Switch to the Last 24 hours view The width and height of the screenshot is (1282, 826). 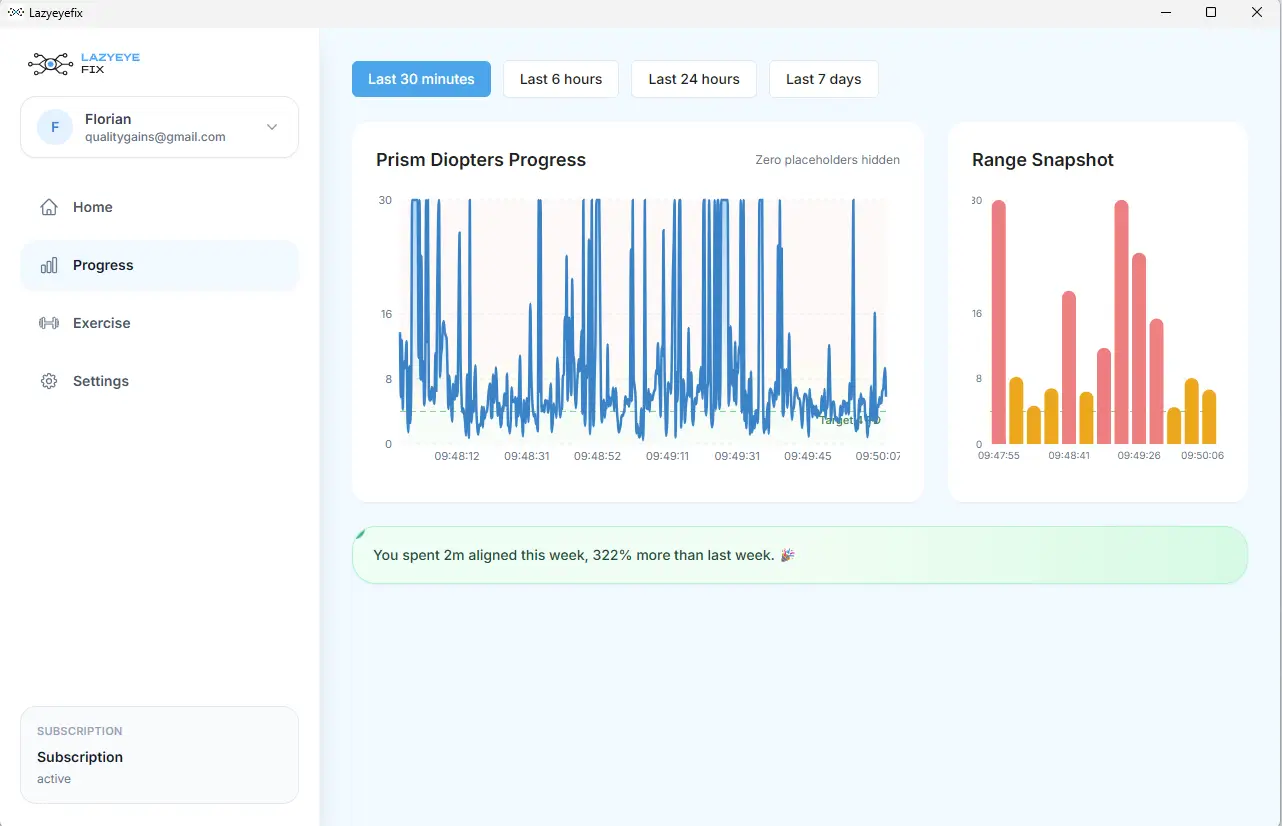tap(694, 79)
